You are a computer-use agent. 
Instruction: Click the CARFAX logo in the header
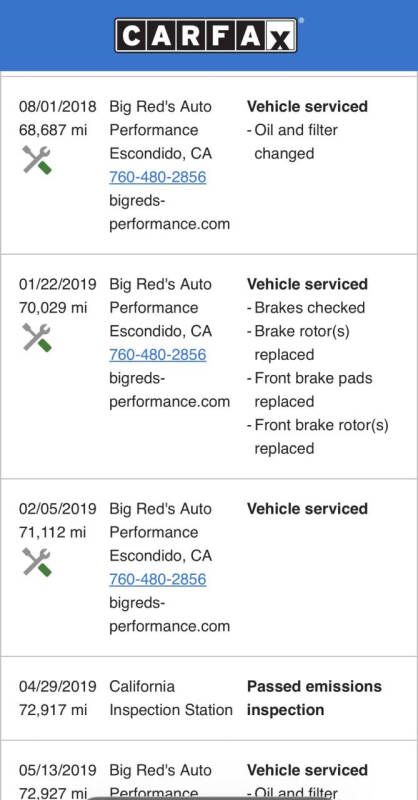(206, 35)
